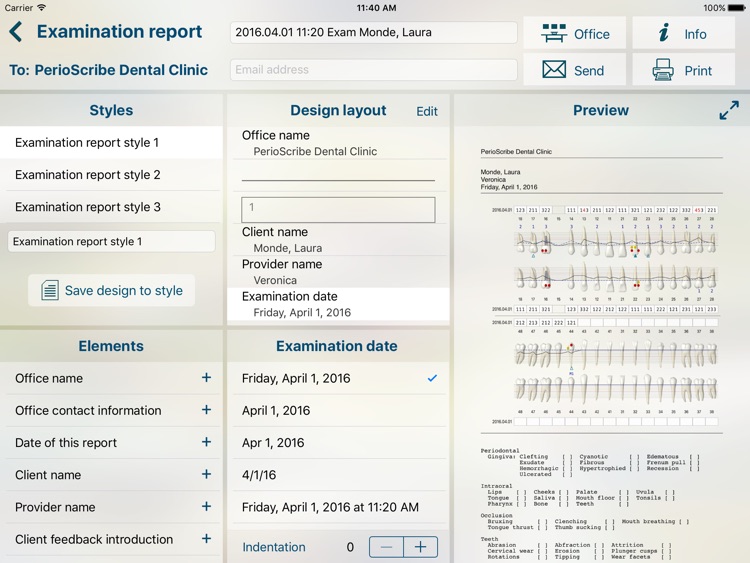This screenshot has width=750, height=563.
Task: Open the Office settings button
Action: pyautogui.click(x=574, y=33)
